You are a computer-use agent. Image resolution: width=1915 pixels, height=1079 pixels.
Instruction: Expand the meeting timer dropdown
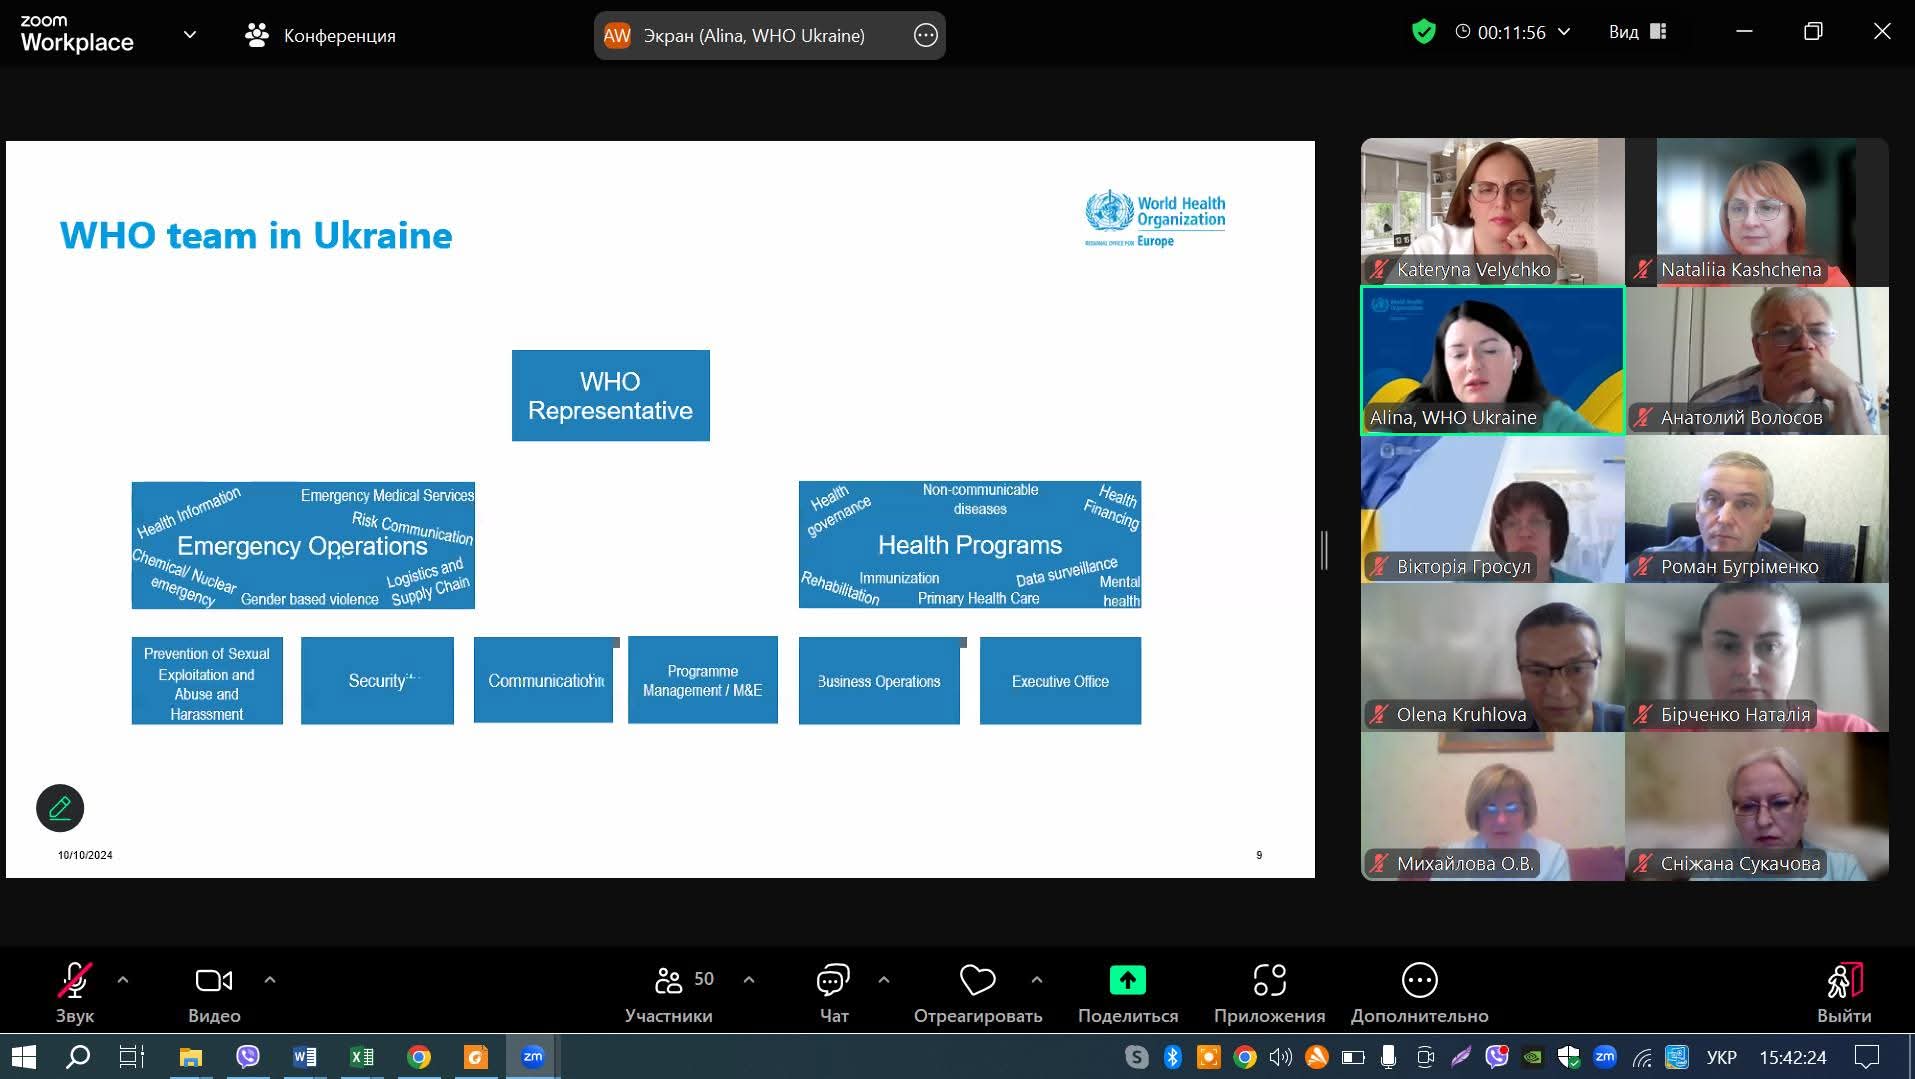[x=1565, y=32]
